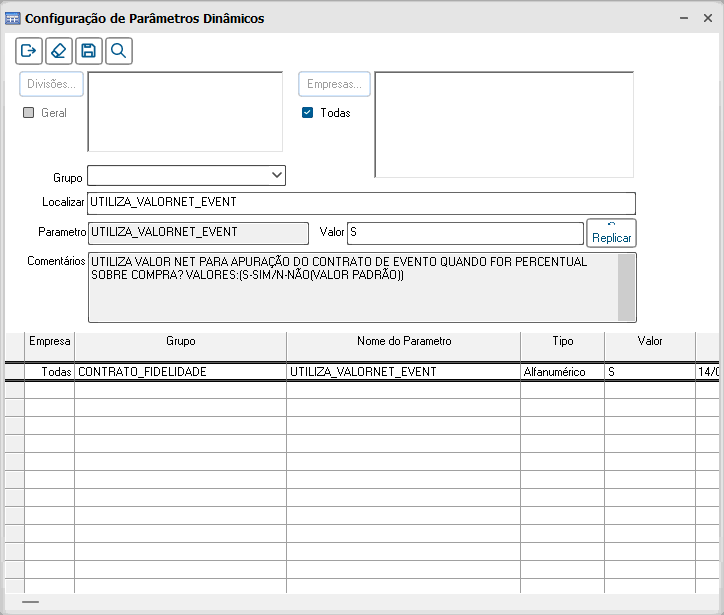Click the Divisões... button
Viewport: 724px width, 615px height.
pos(51,85)
